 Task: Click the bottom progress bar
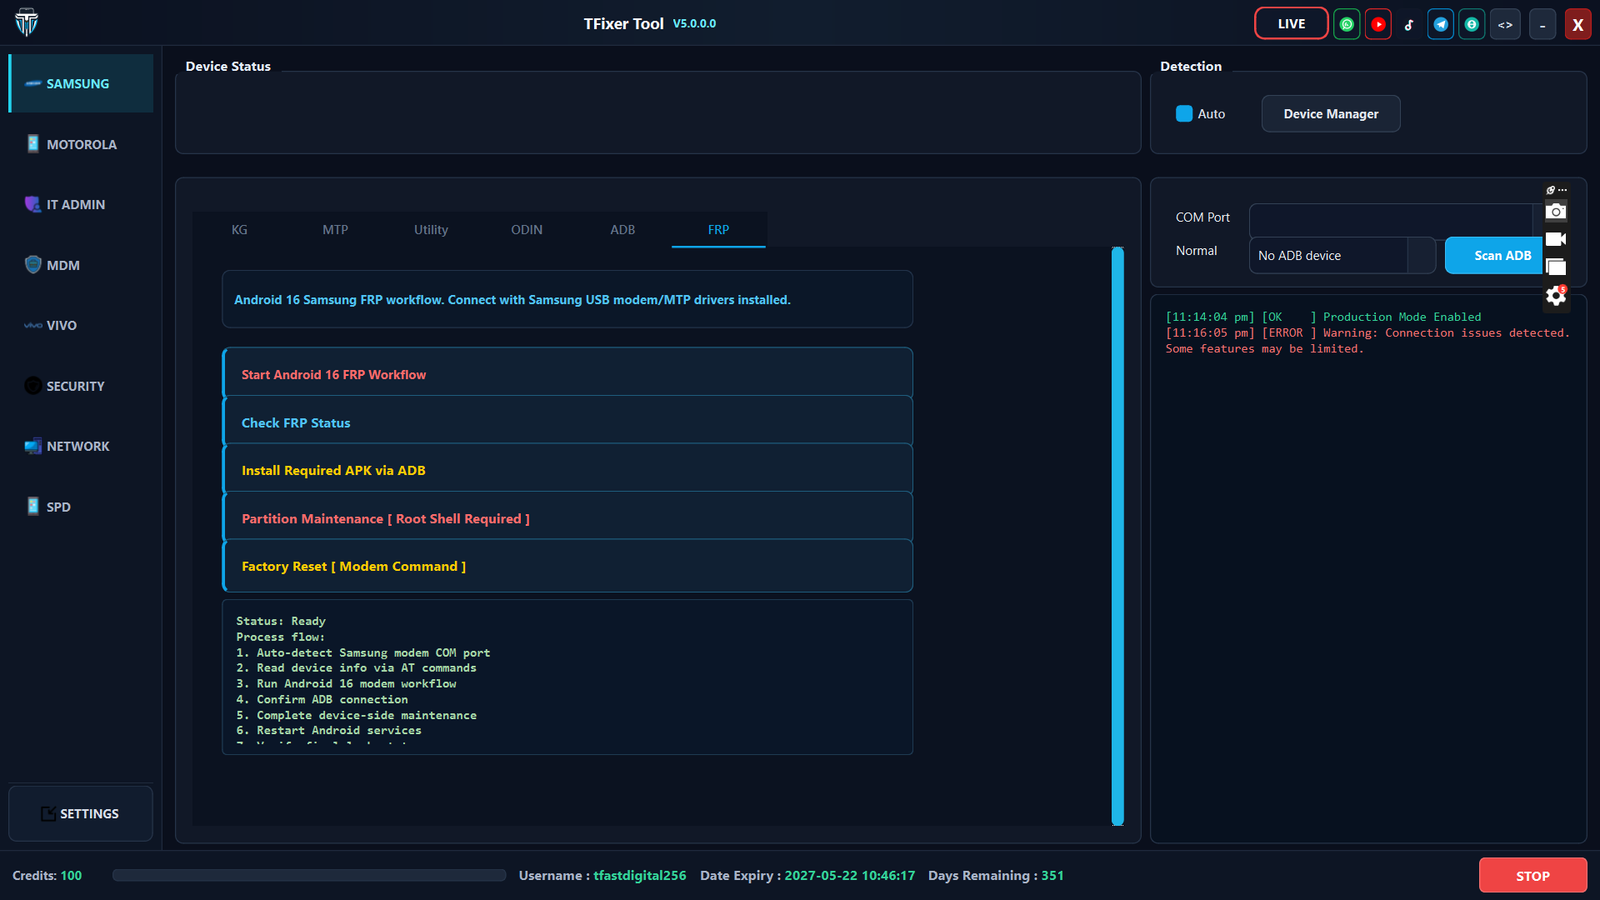coord(309,875)
